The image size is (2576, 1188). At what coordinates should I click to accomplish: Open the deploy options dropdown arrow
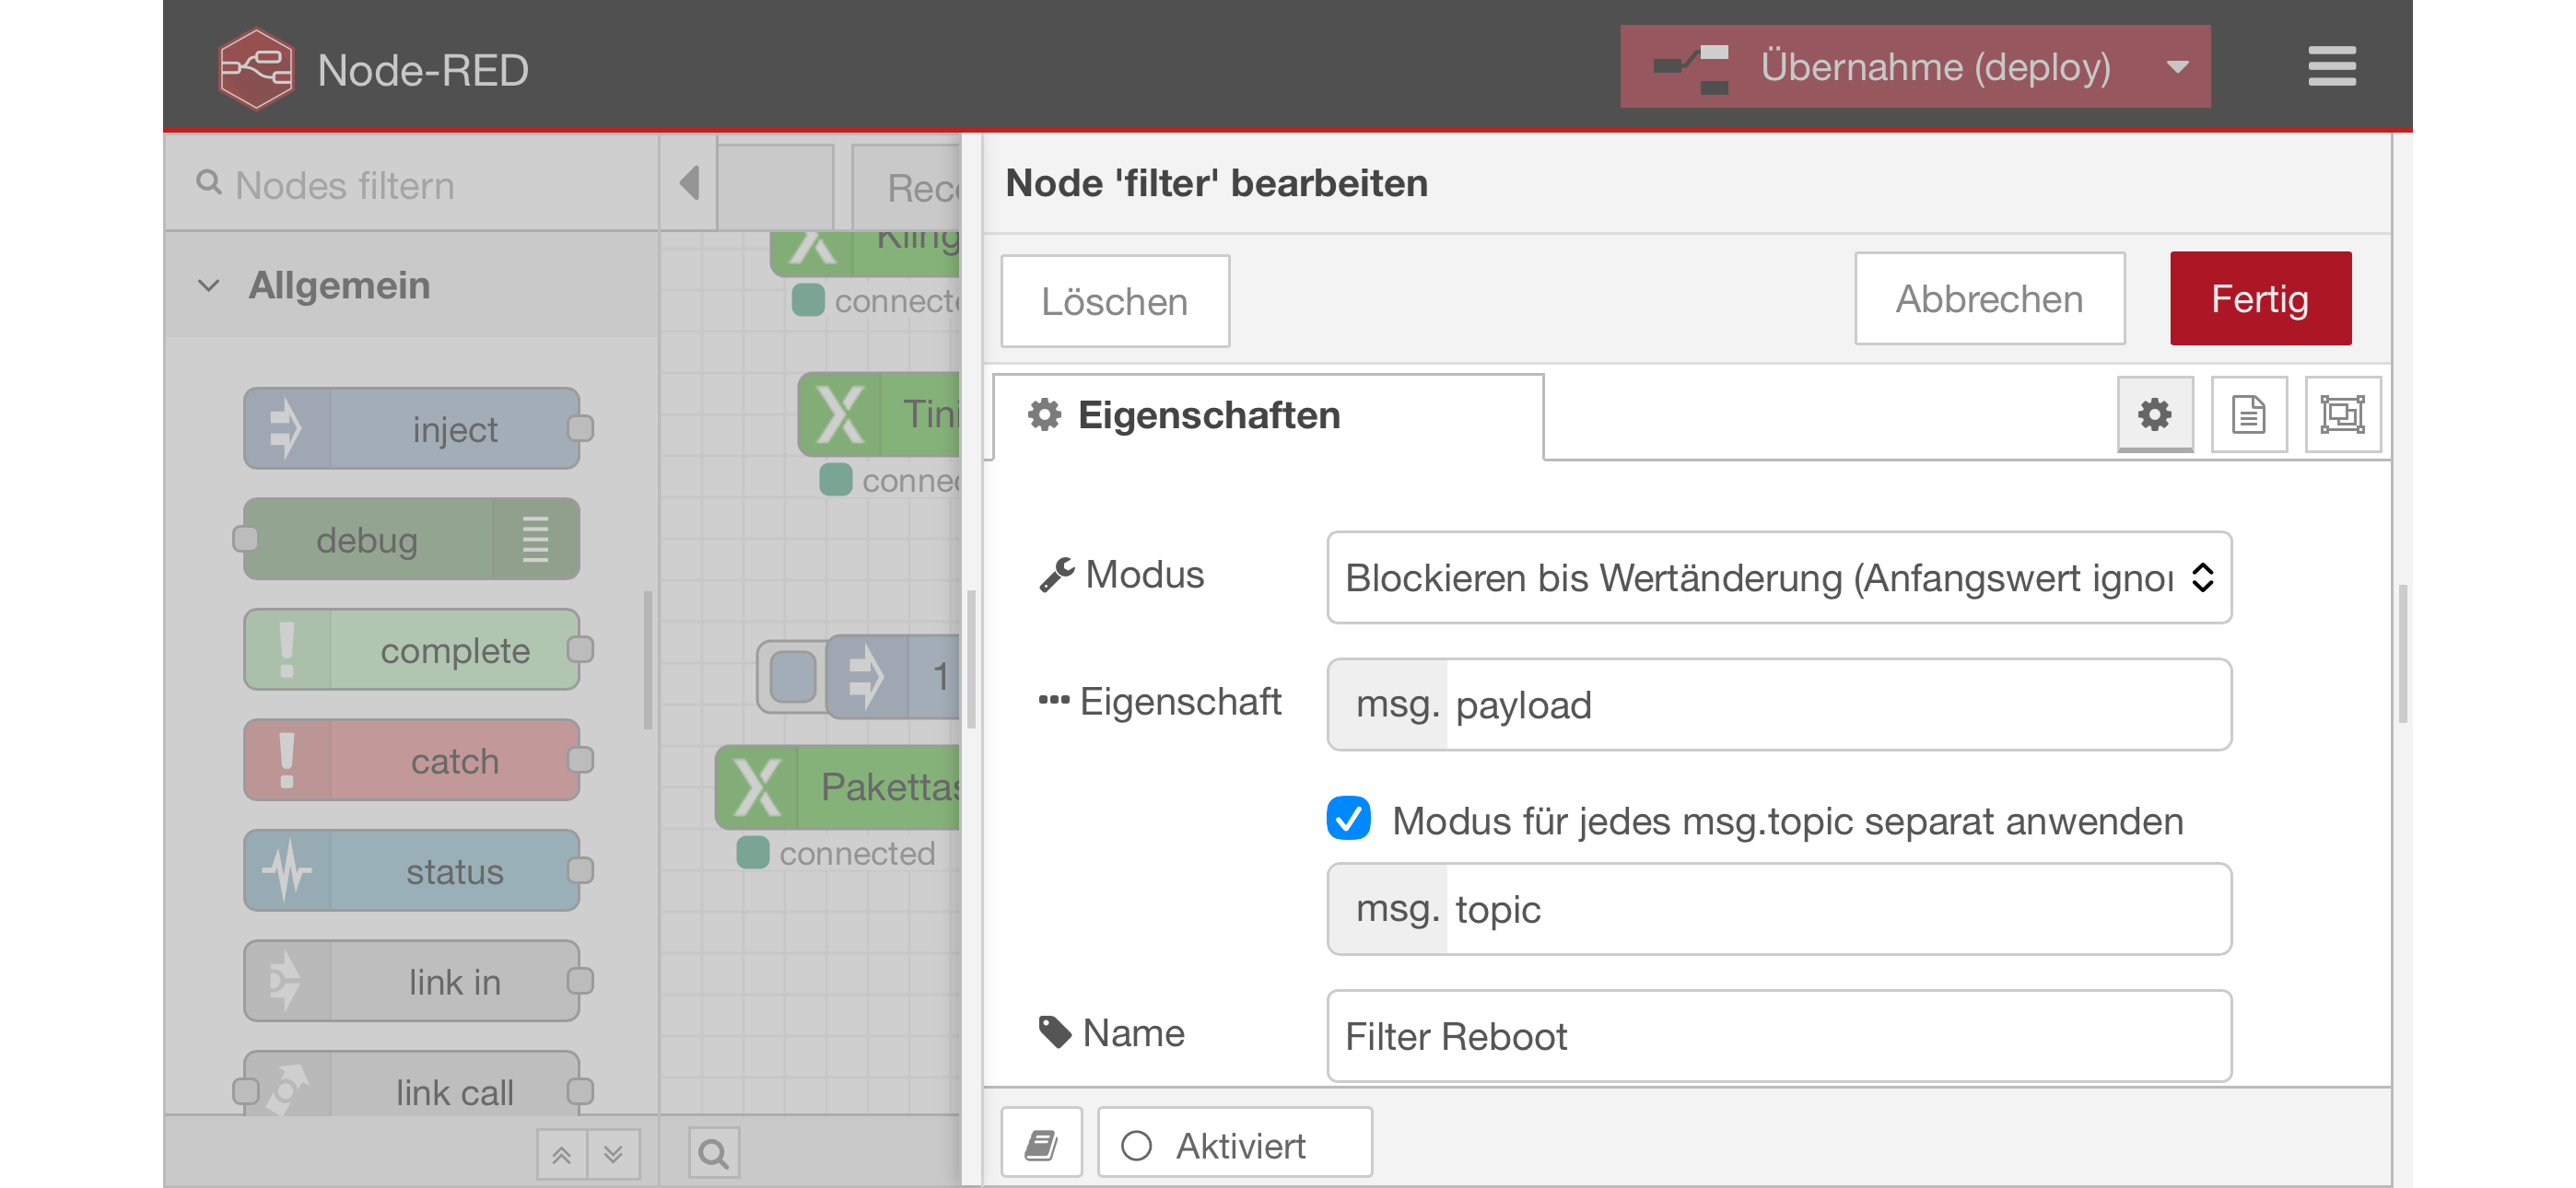[2176, 67]
